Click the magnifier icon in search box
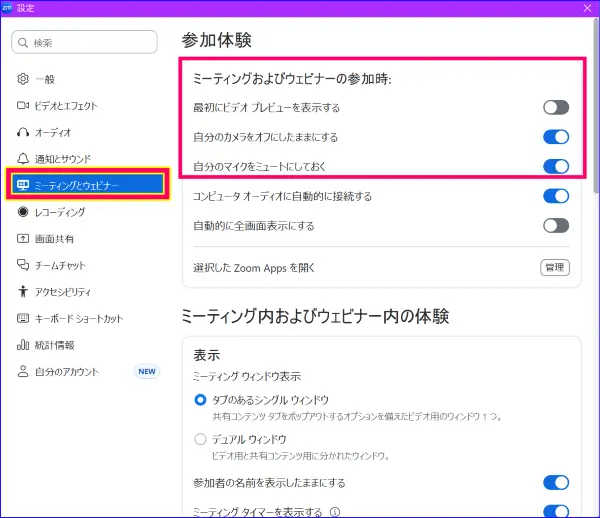 pos(23,42)
